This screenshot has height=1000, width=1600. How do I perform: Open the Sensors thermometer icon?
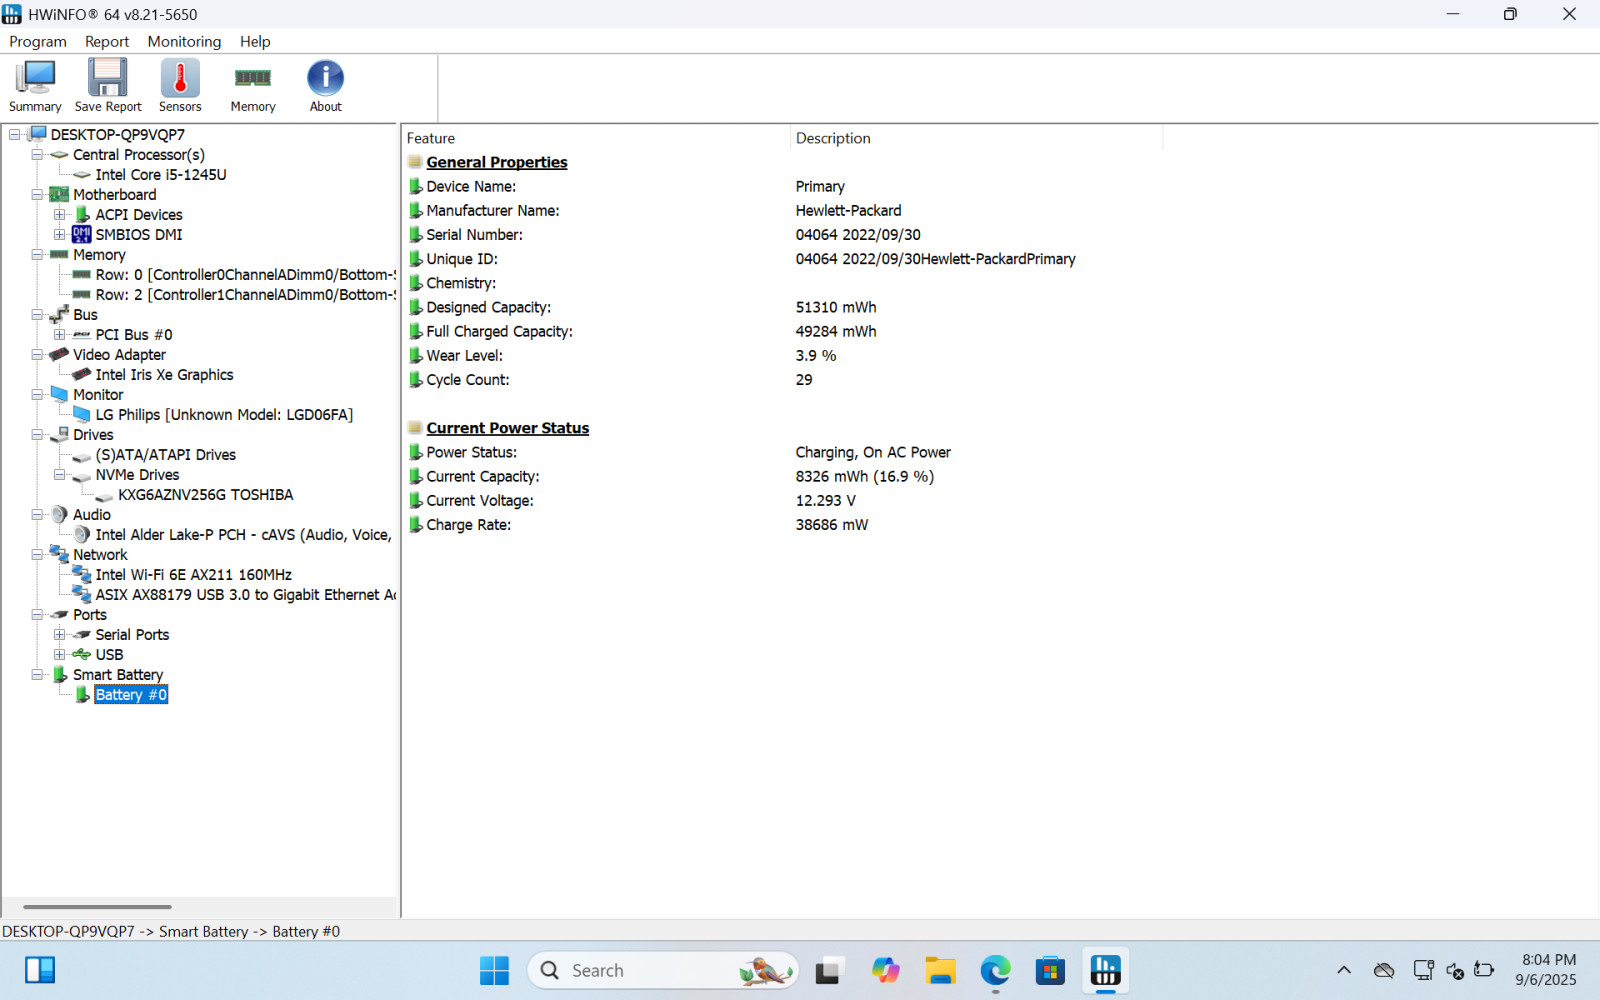click(x=180, y=86)
